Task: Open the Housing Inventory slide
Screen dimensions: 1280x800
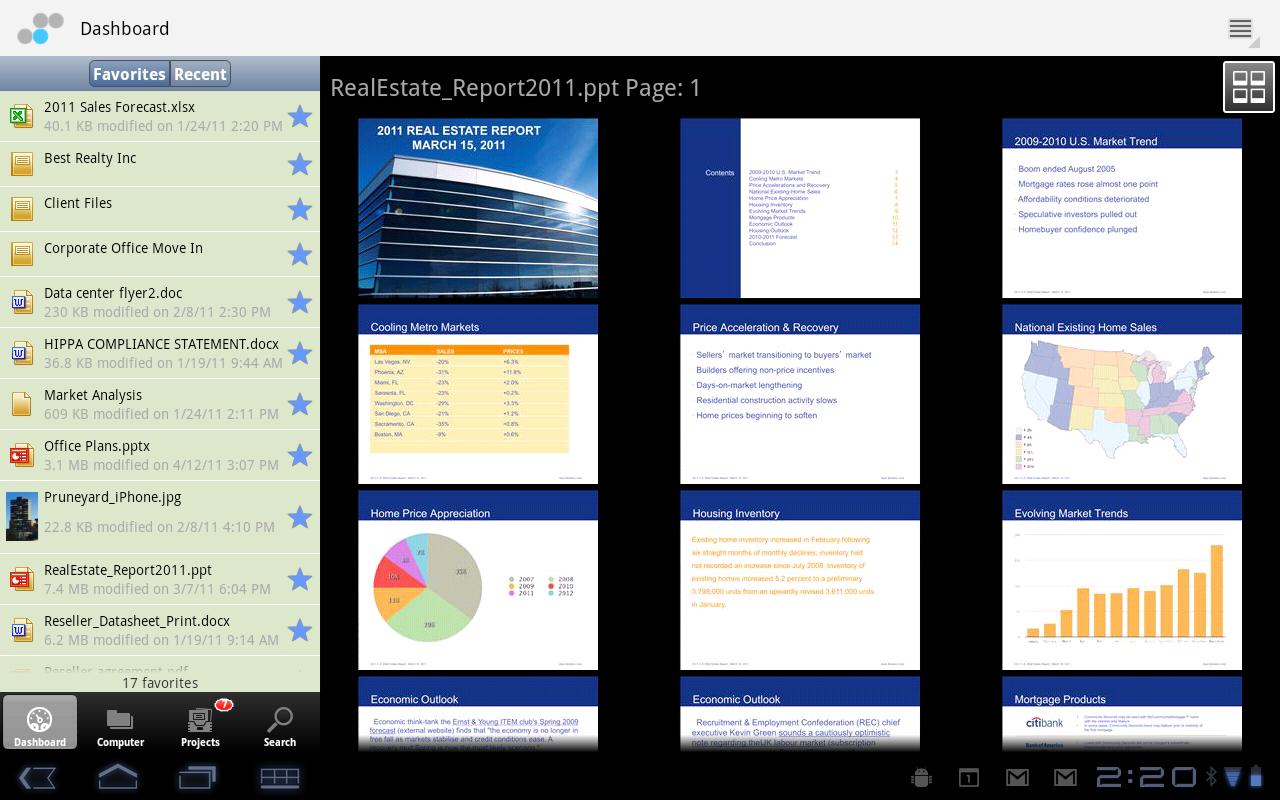Action: pyautogui.click(x=800, y=580)
